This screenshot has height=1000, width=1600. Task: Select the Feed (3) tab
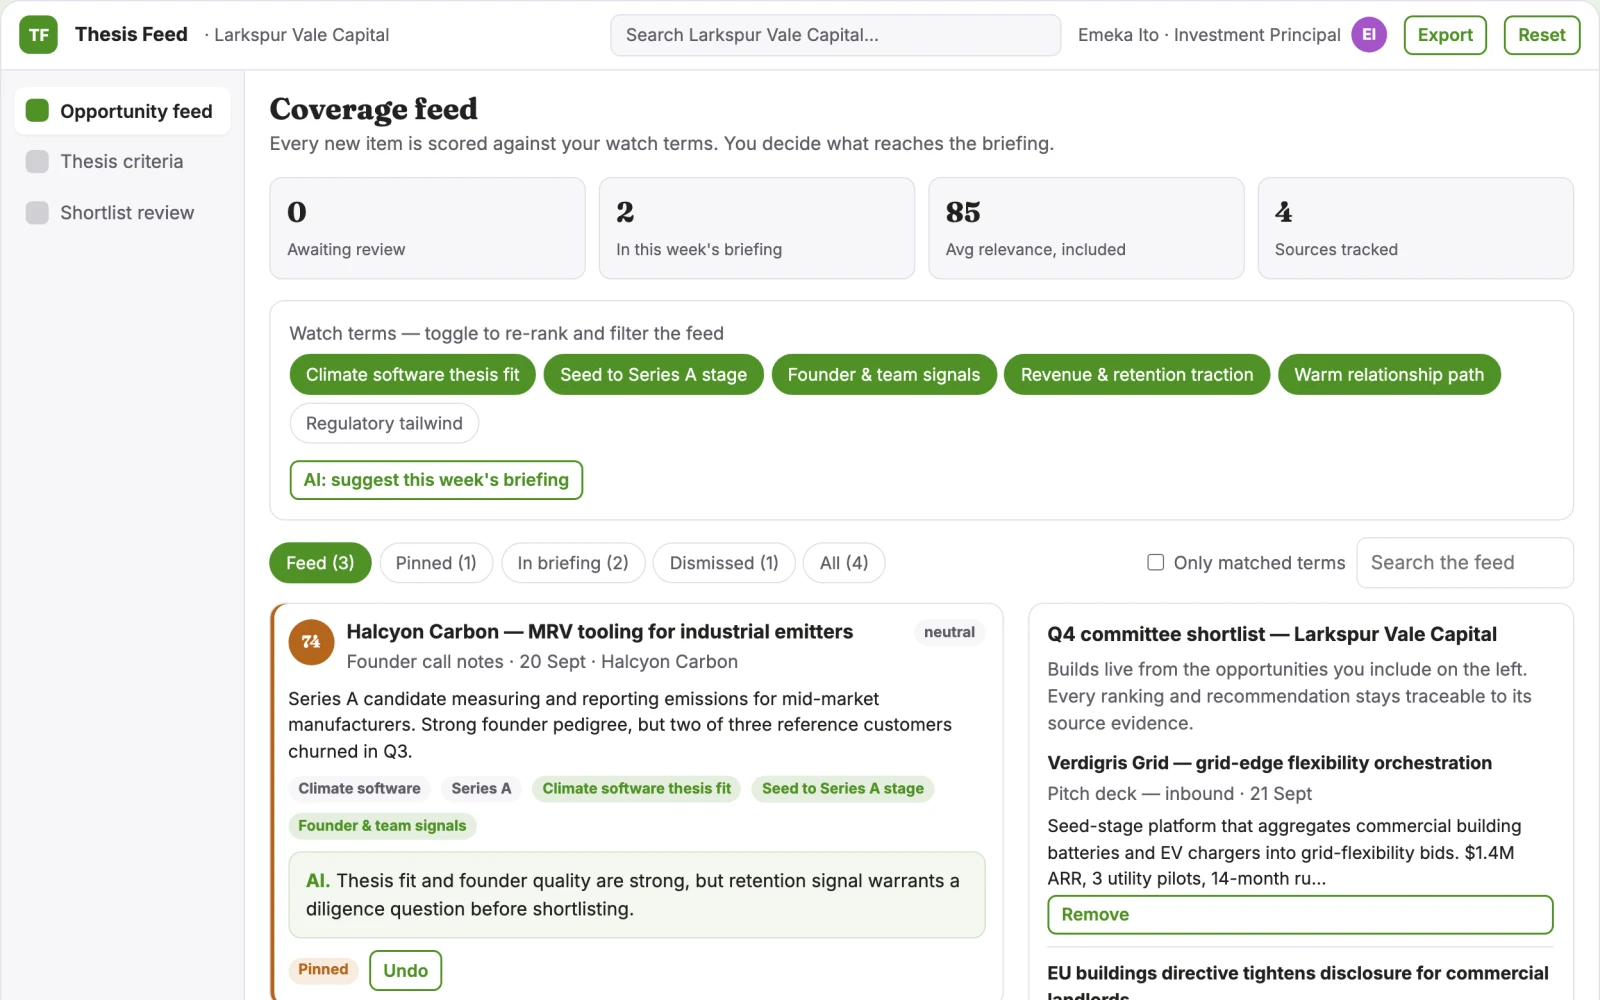320,563
